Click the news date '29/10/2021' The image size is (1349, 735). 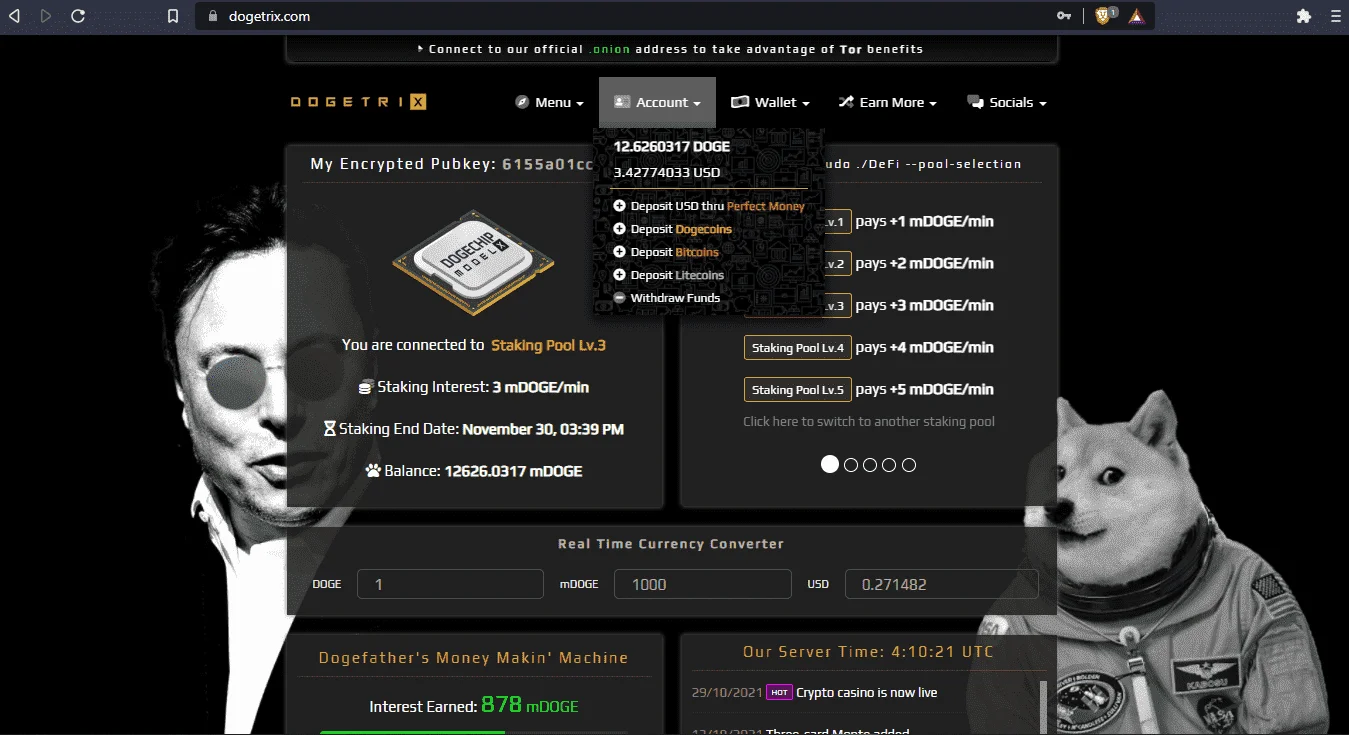coord(726,692)
